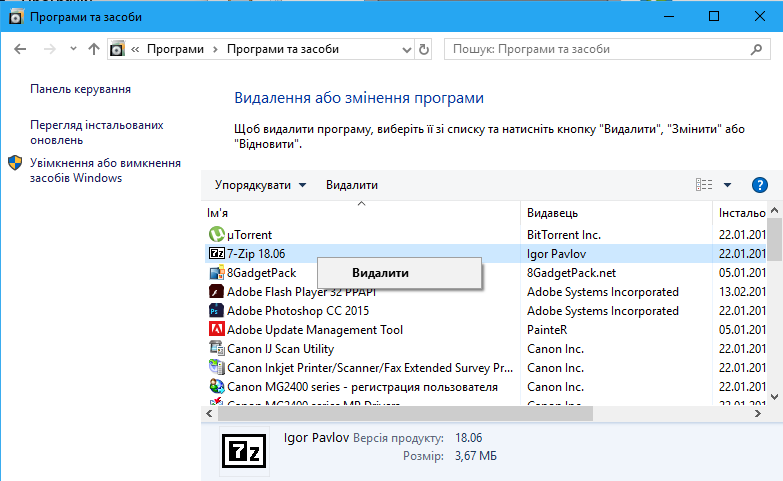
Task: Click the 7-Zip 18.06 name text
Action: pyautogui.click(x=256, y=254)
